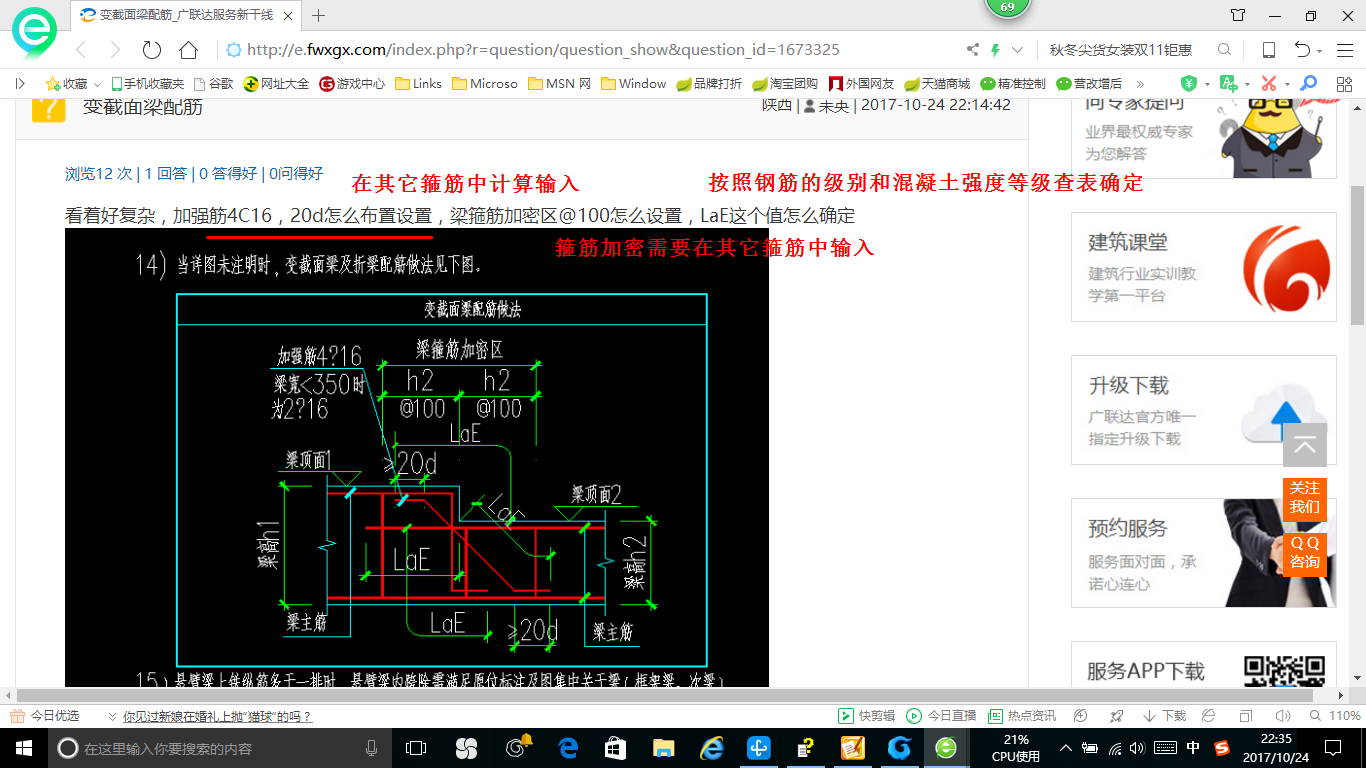The image size is (1366, 768).
Task: Open the 营改增后 bookmark
Action: pyautogui.click(x=1089, y=84)
